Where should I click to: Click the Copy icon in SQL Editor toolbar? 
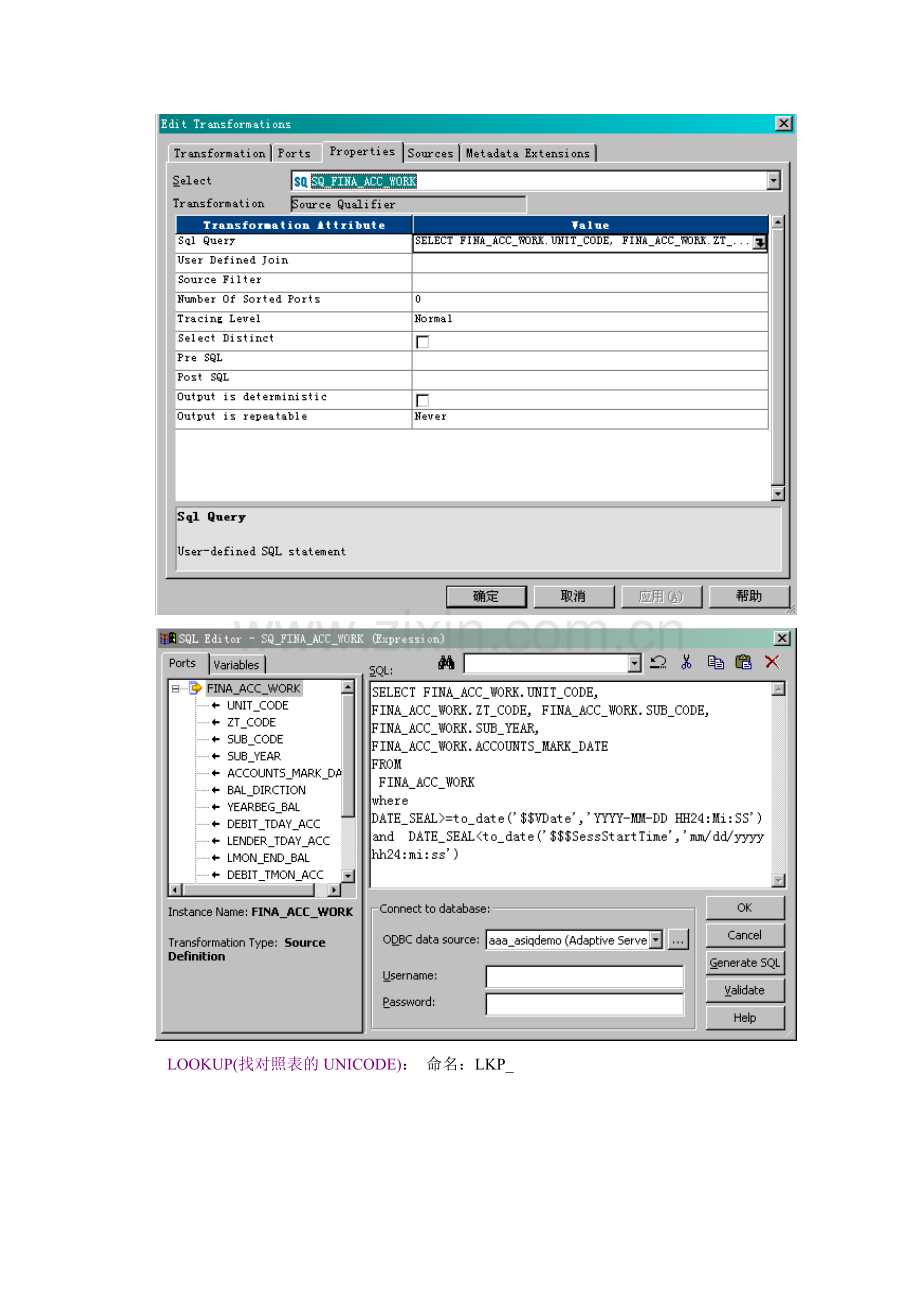(x=715, y=662)
